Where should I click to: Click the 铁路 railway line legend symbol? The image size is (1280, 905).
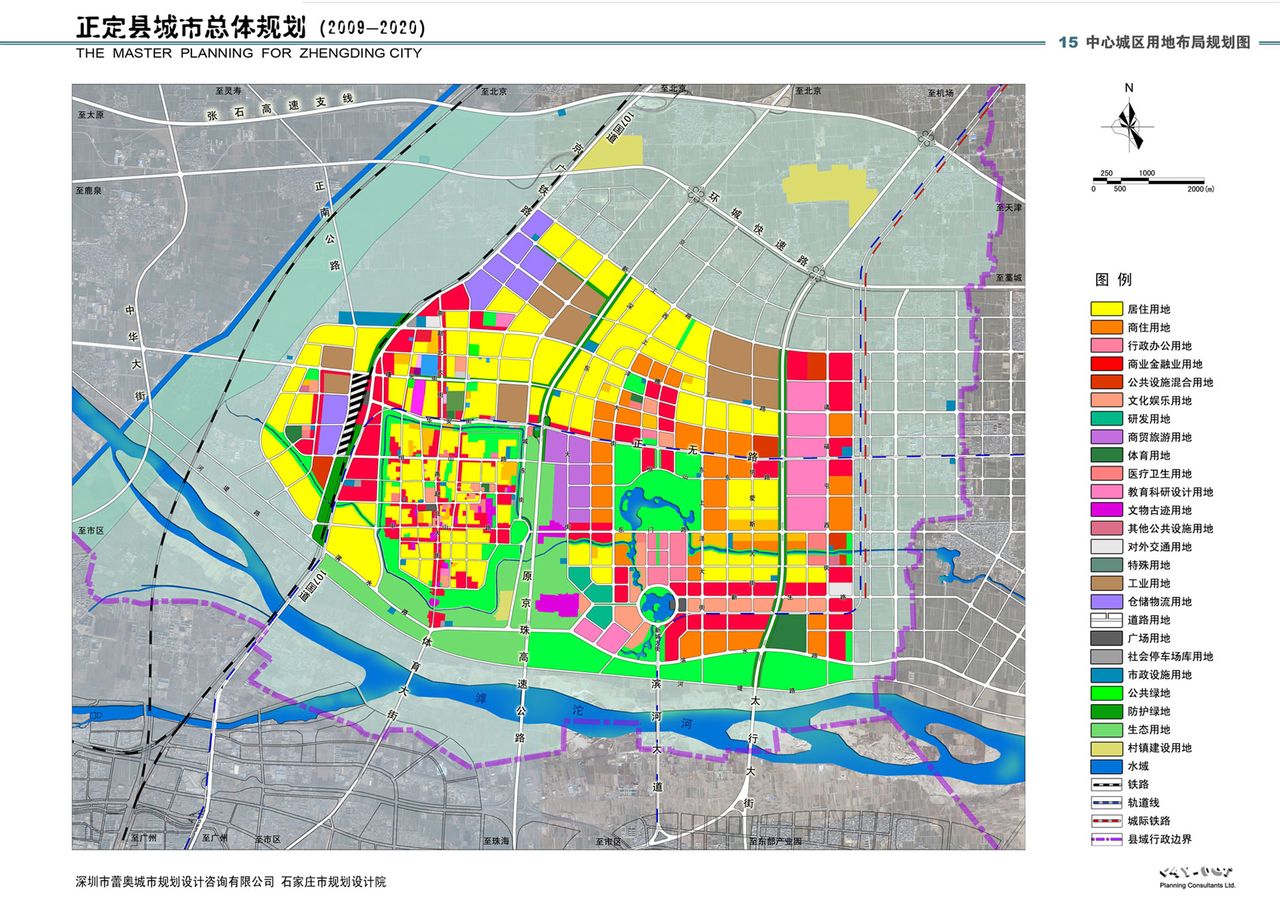point(1105,785)
